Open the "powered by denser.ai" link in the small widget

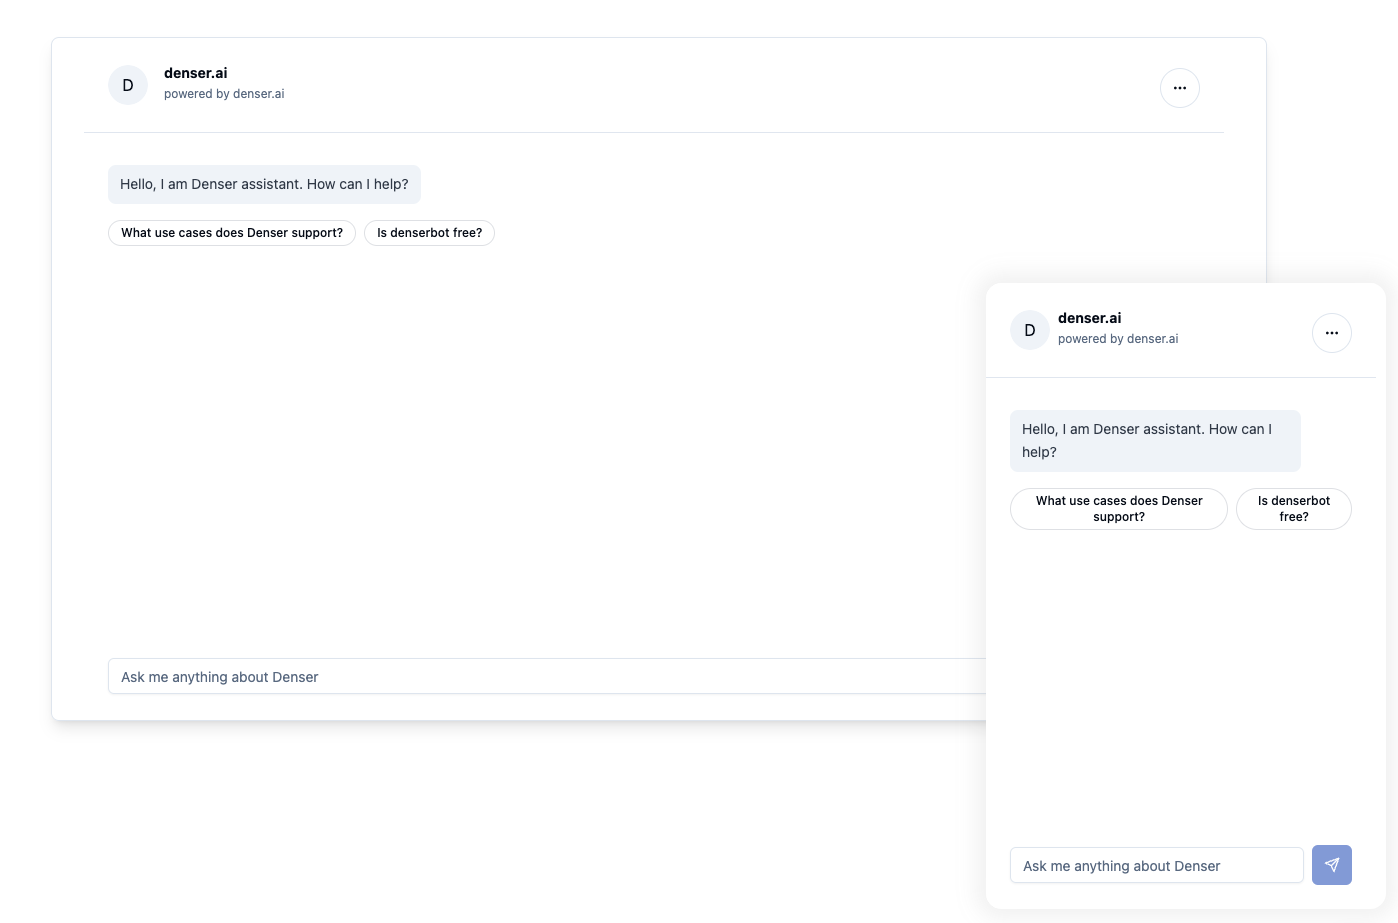(1118, 338)
